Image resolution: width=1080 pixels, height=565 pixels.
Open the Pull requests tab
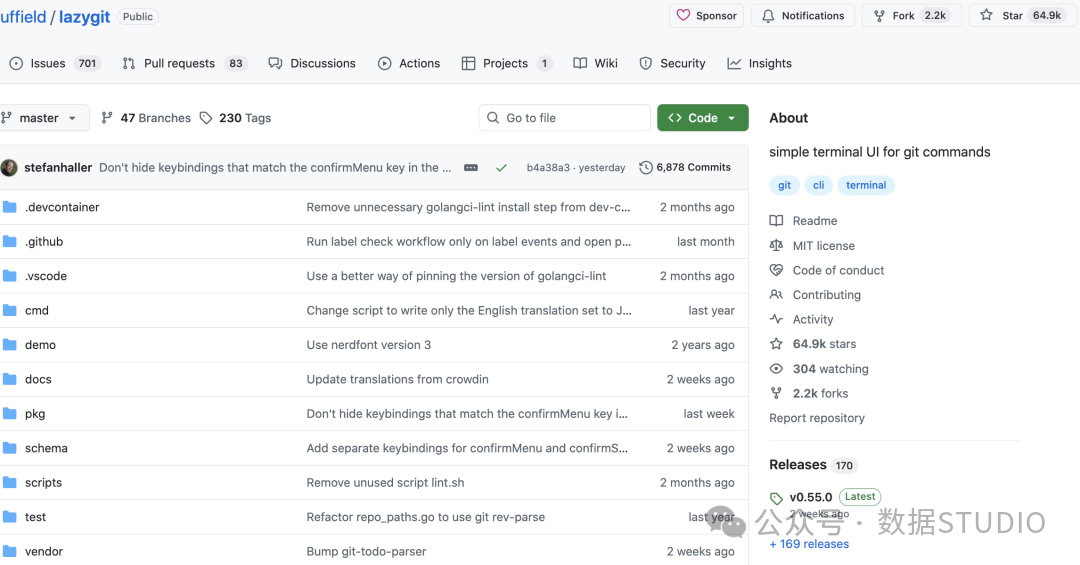[185, 63]
